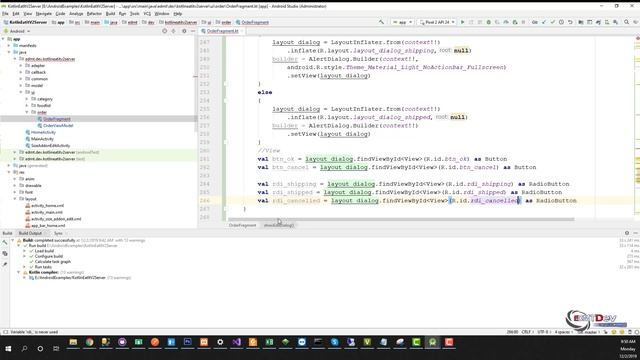Screen dimensions: 640x360
Task: Open the Search Everywhere magnifier
Action: pos(627,22)
